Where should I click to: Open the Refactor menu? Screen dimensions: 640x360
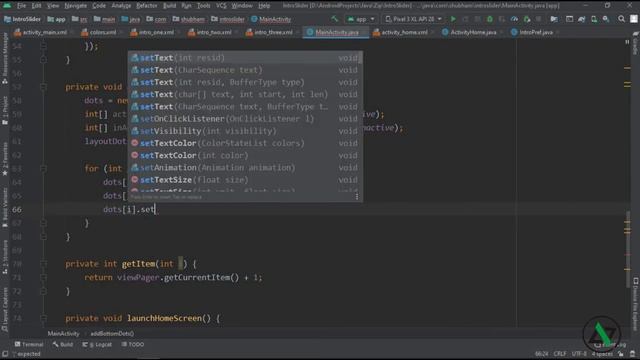(x=147, y=6)
